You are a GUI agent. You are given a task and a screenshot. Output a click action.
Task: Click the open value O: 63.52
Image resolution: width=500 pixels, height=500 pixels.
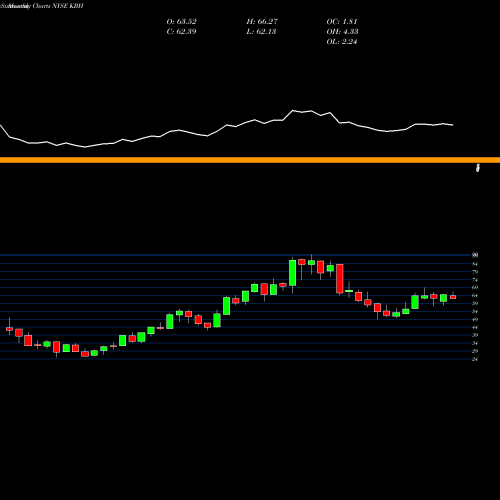click(181, 22)
